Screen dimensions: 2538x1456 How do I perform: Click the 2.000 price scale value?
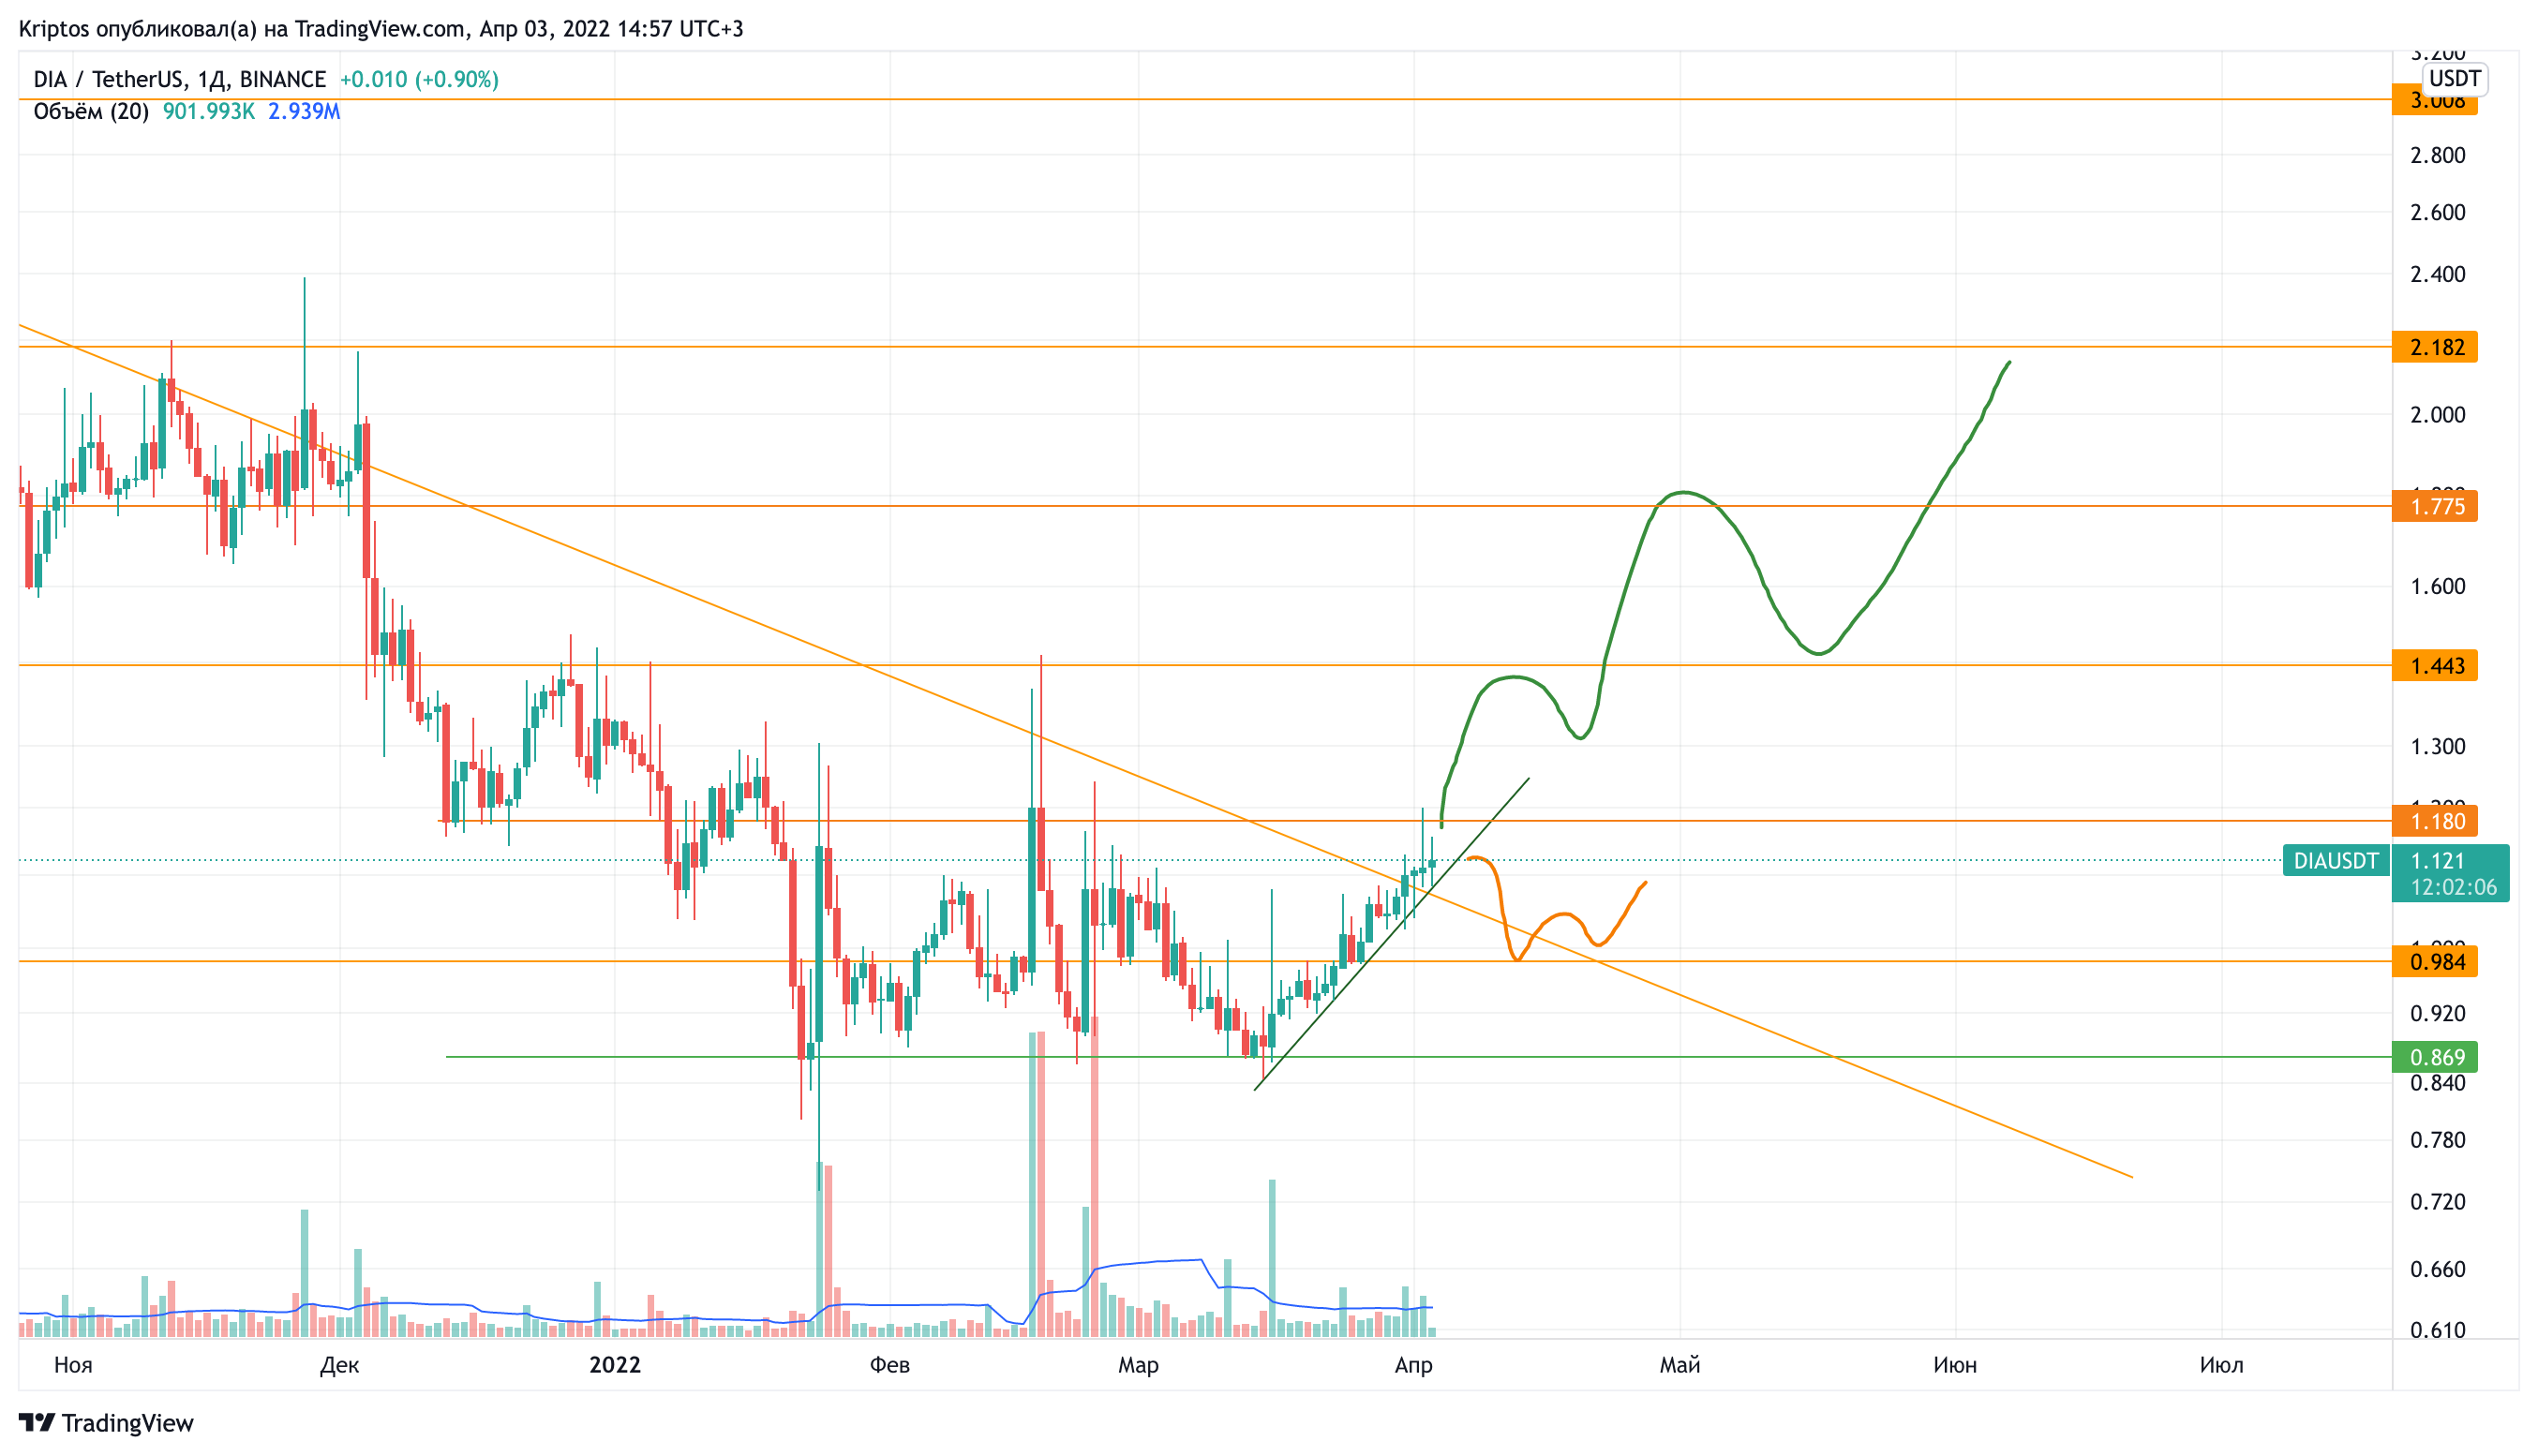coord(2438,415)
